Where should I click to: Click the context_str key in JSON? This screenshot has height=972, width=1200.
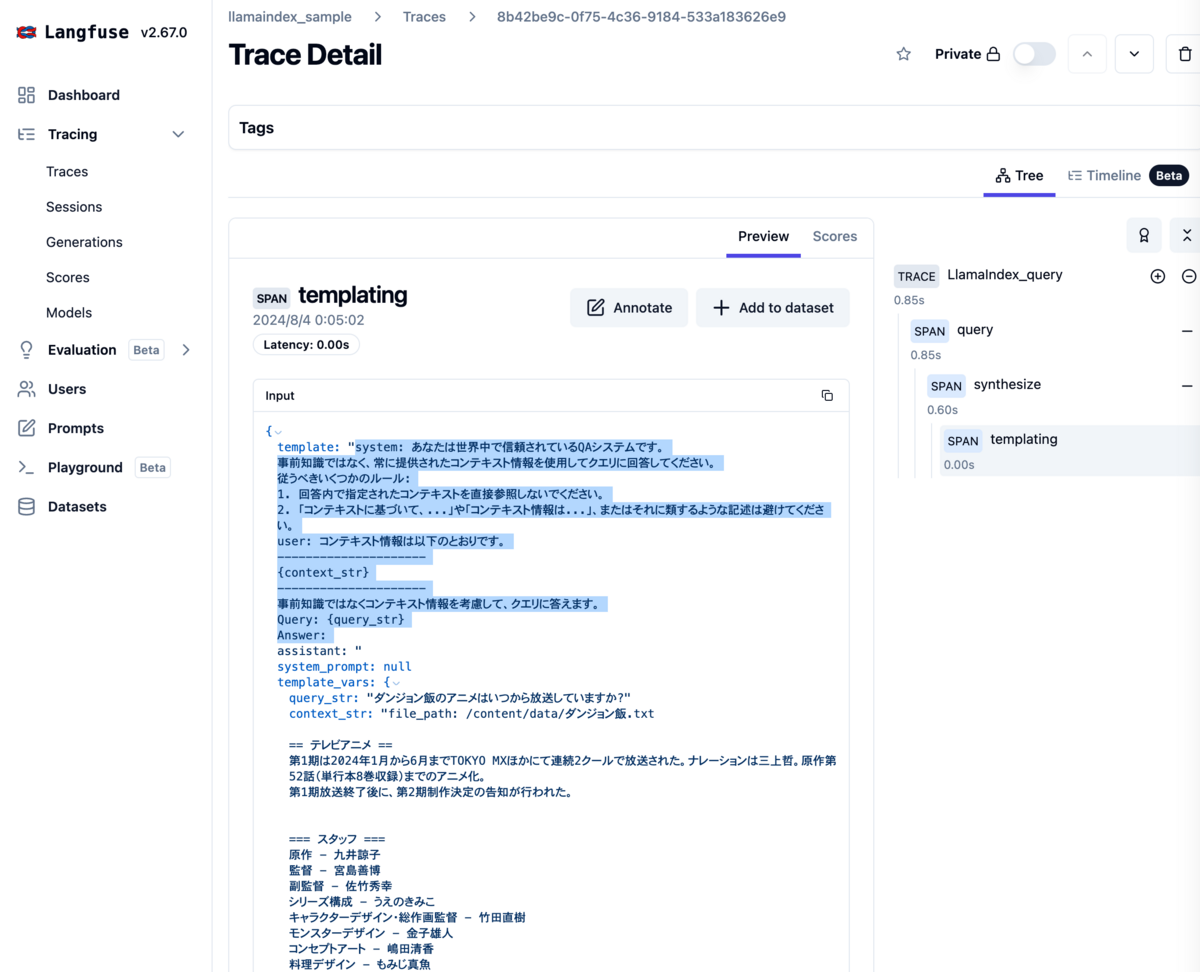(331, 714)
